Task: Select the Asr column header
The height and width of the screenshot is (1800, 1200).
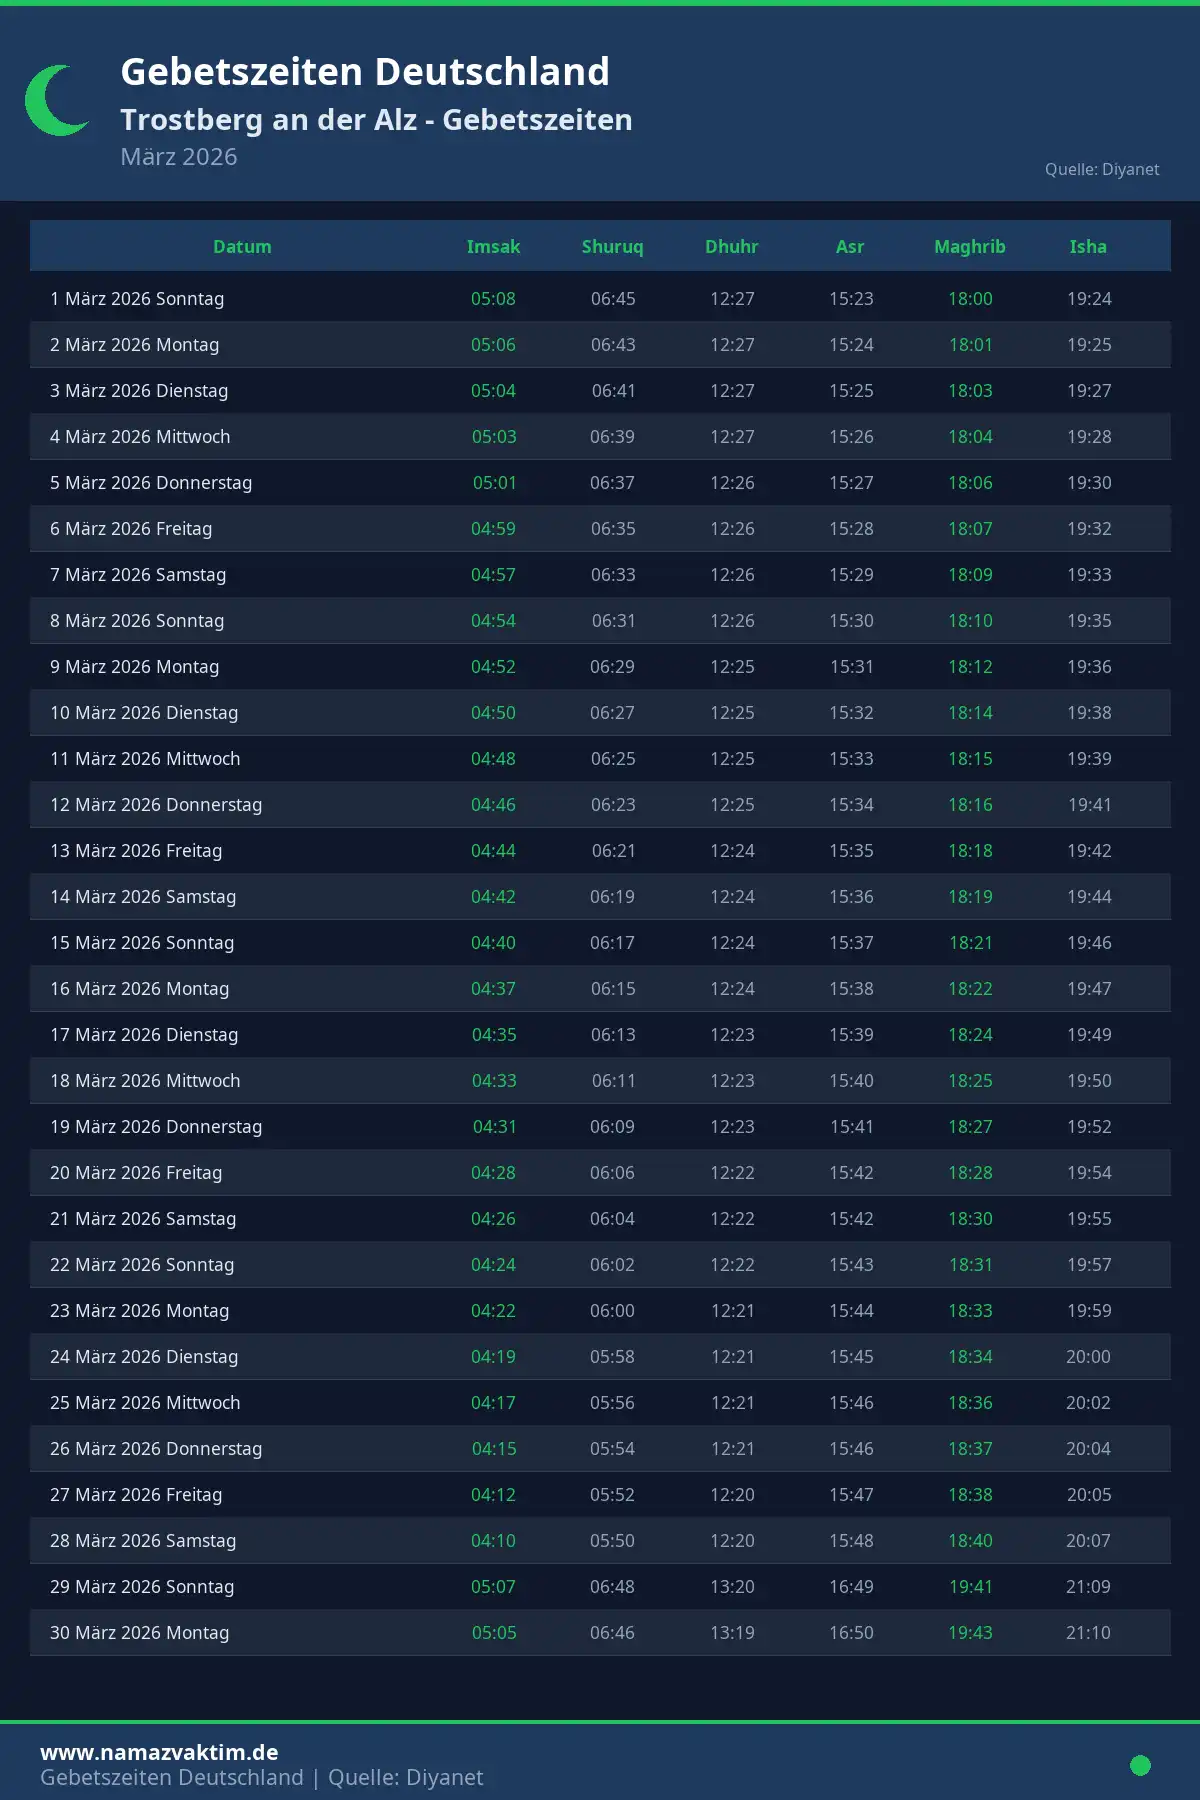Action: pos(850,247)
